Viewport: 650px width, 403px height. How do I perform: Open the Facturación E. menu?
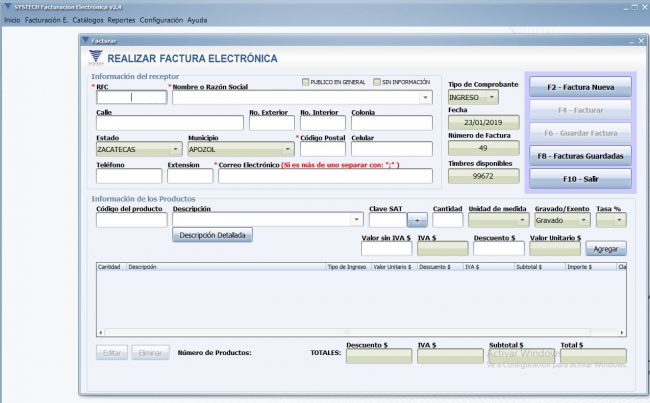[x=46, y=20]
